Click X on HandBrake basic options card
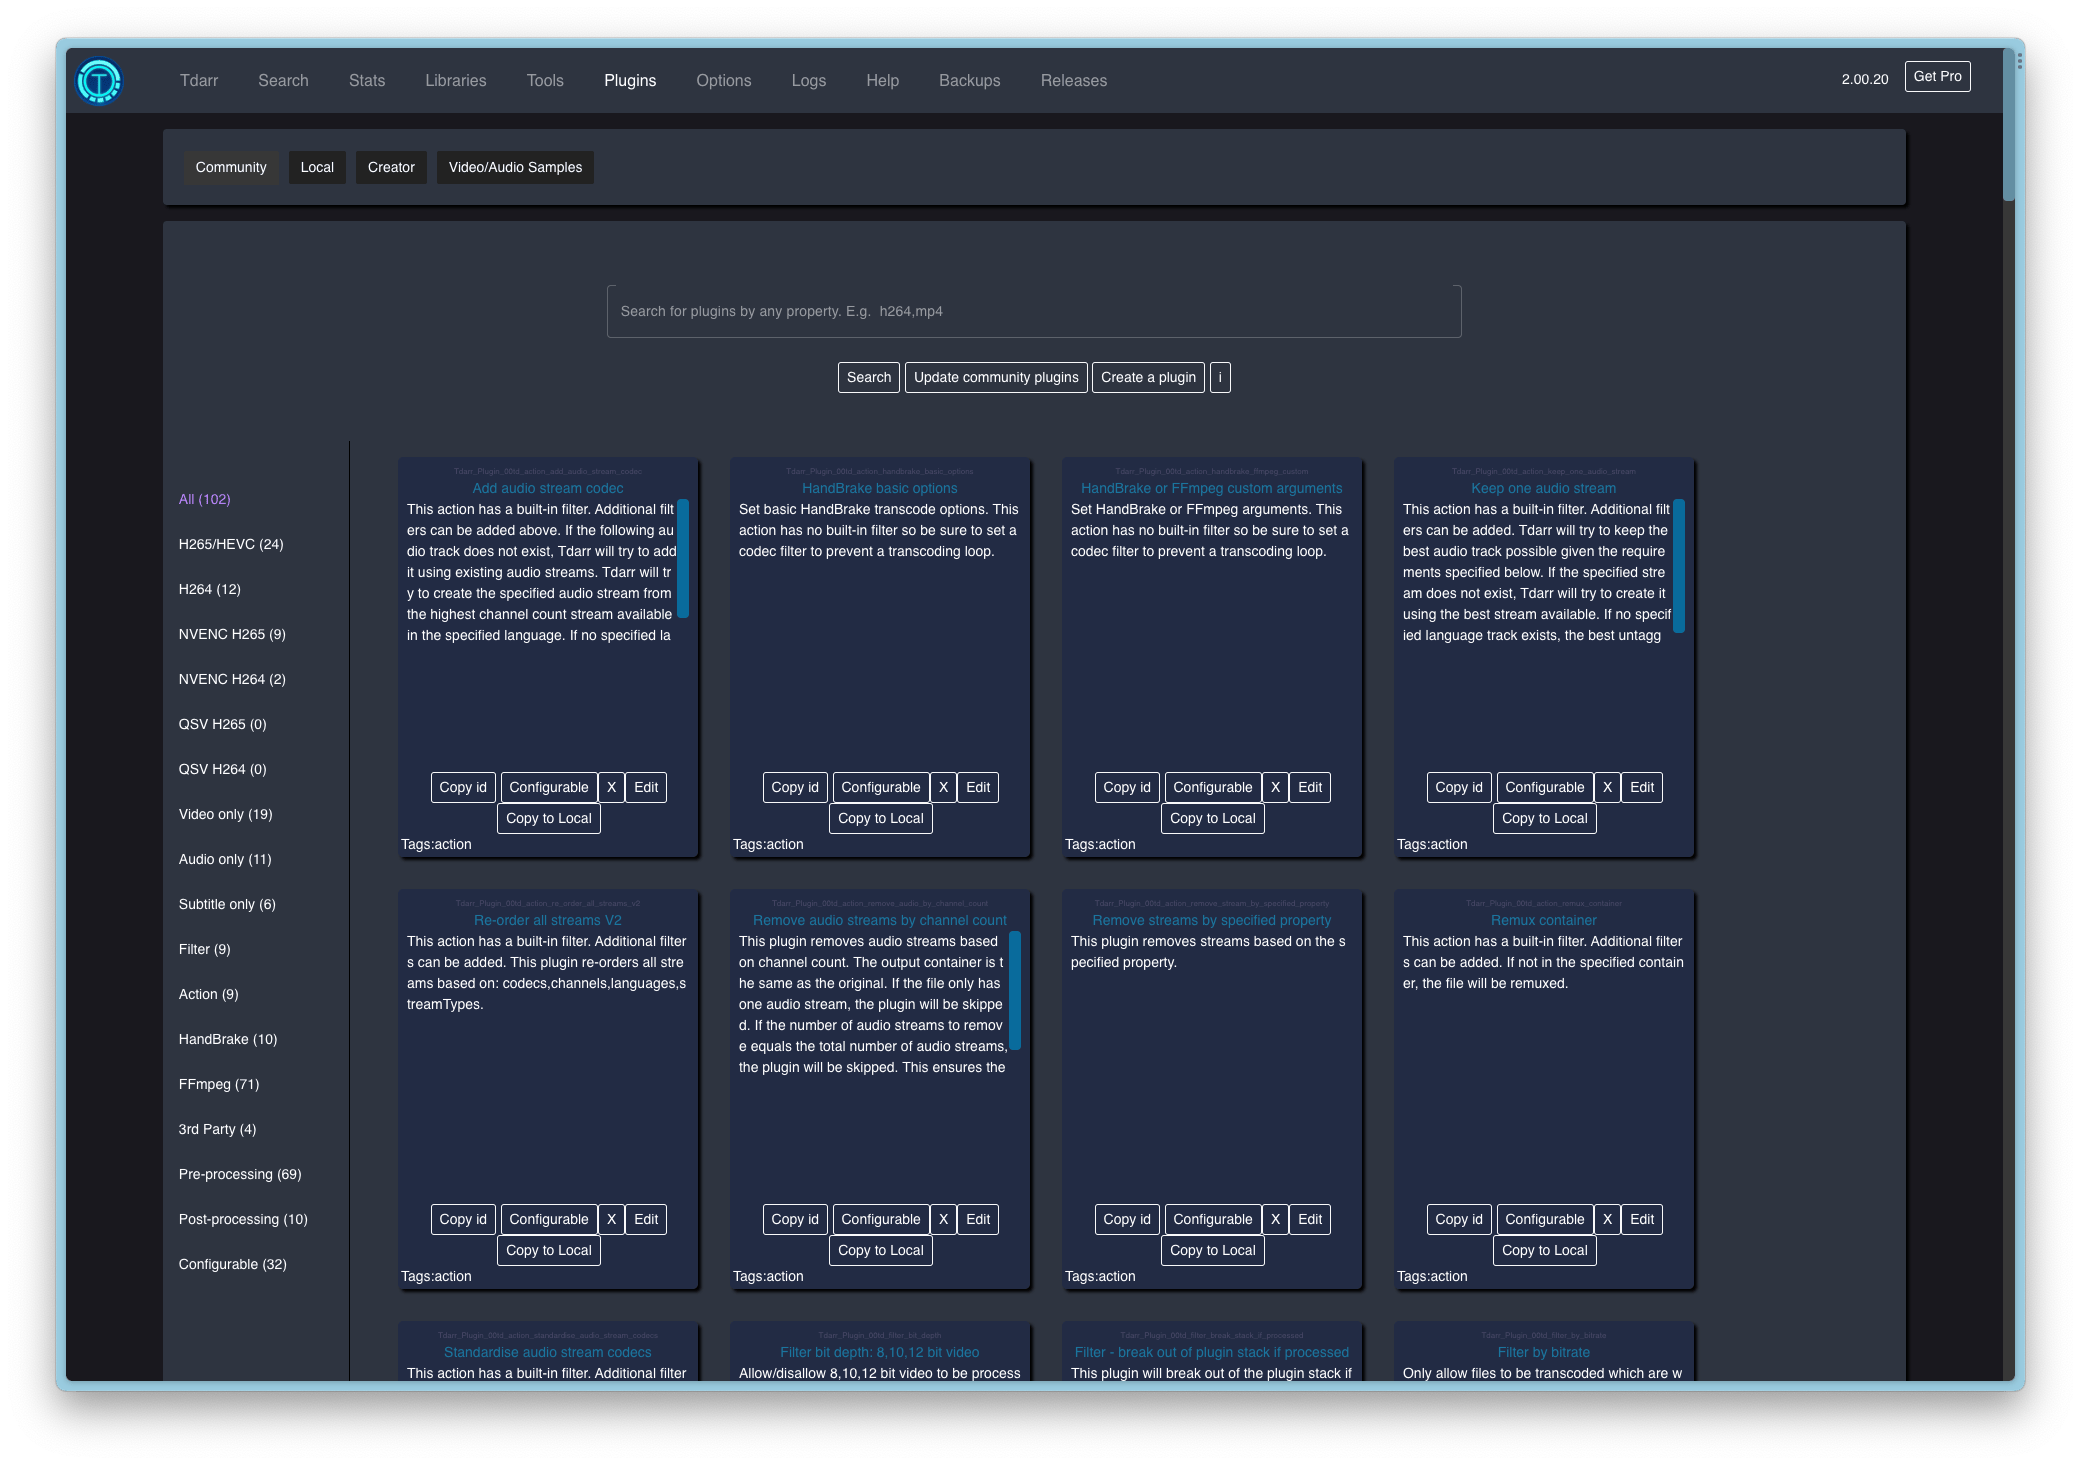The height and width of the screenshot is (1465, 2081). (943, 787)
